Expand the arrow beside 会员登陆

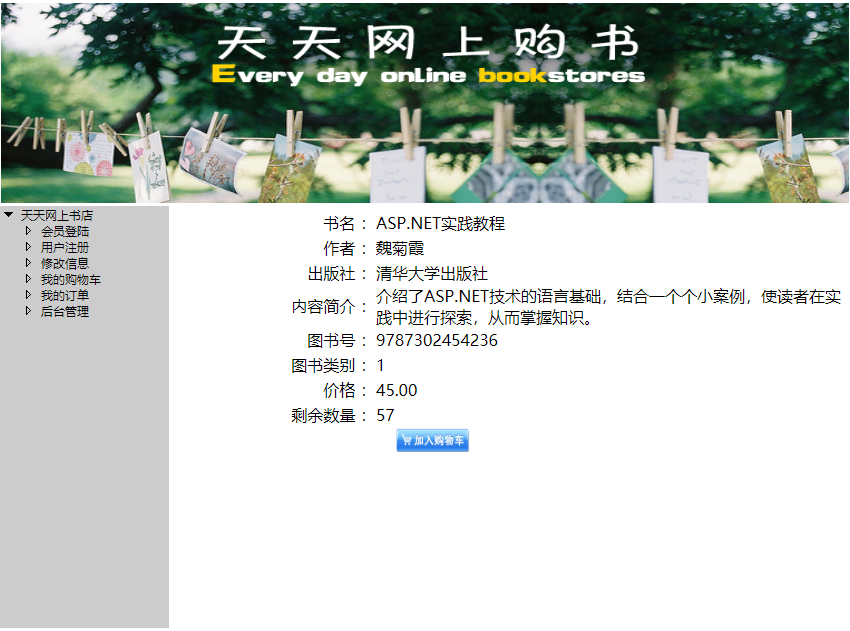click(28, 231)
